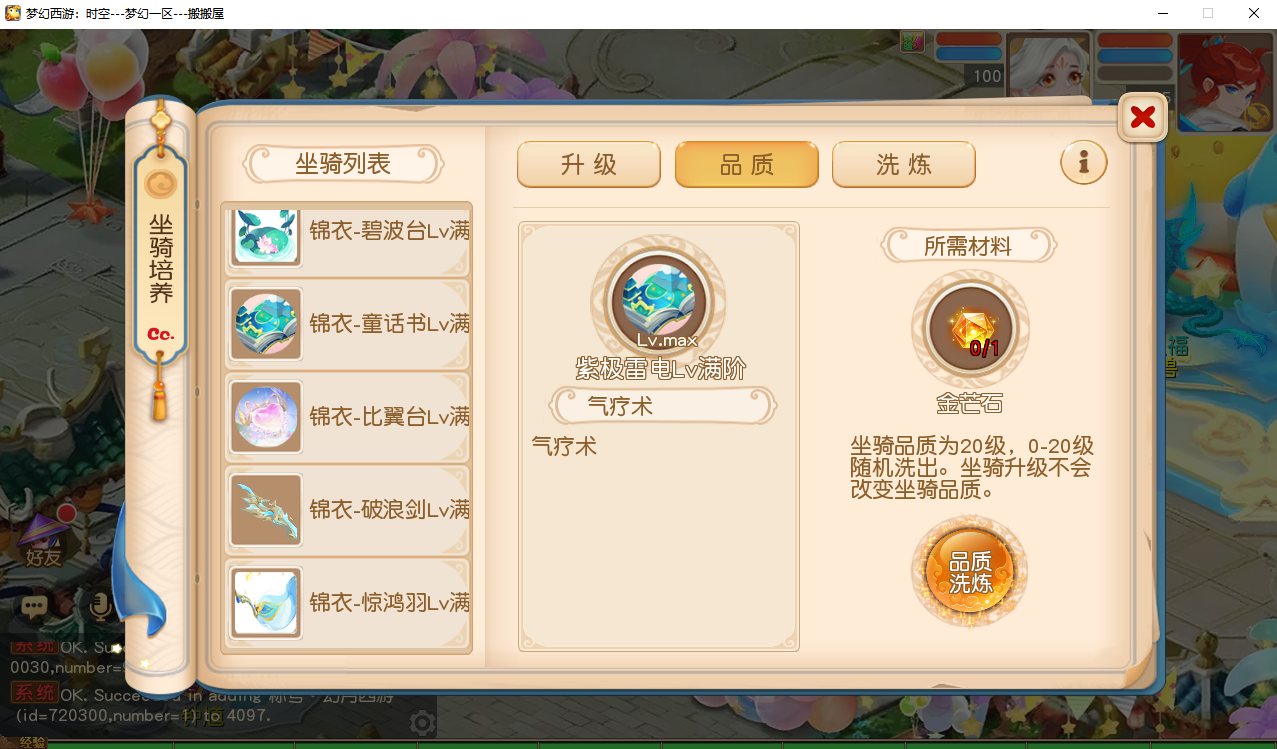Image resolution: width=1277 pixels, height=749 pixels.
Task: Click the 品质洗炼 orange button
Action: click(970, 572)
